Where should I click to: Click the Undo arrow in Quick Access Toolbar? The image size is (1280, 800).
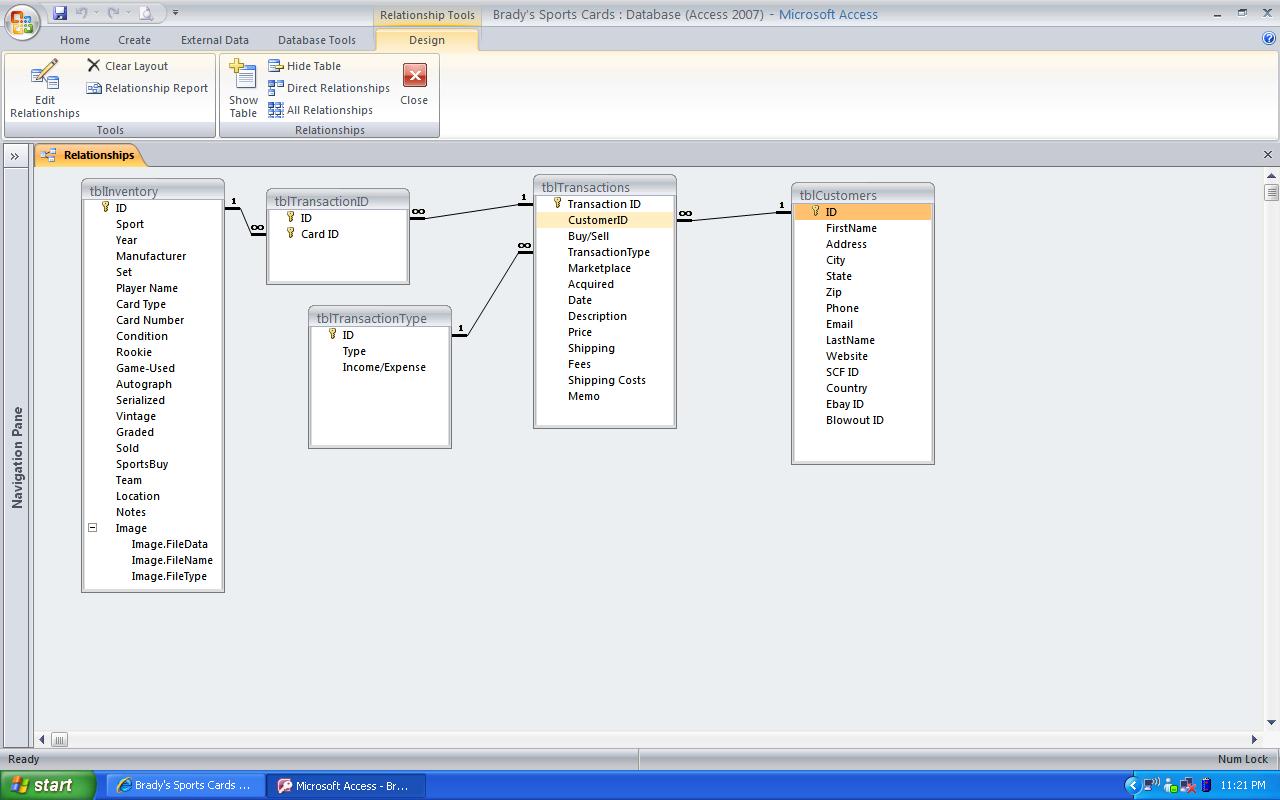82,13
